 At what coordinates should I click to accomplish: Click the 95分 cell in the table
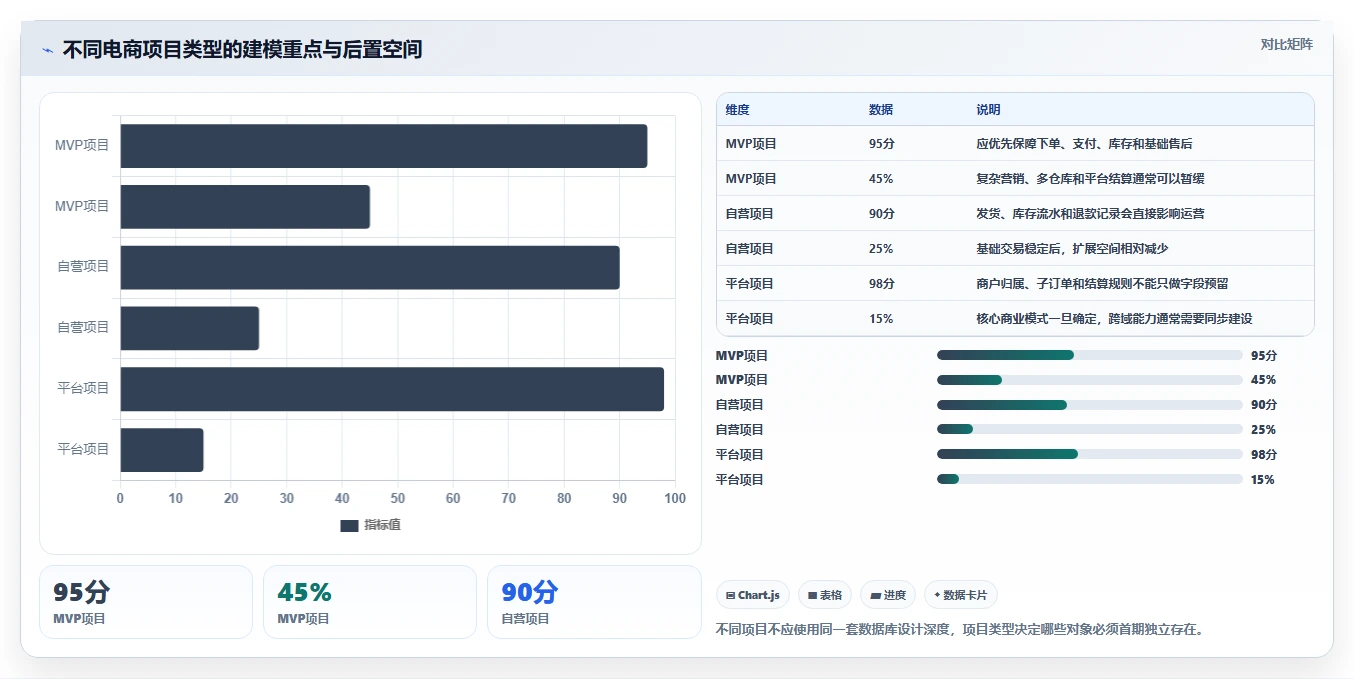click(x=882, y=144)
